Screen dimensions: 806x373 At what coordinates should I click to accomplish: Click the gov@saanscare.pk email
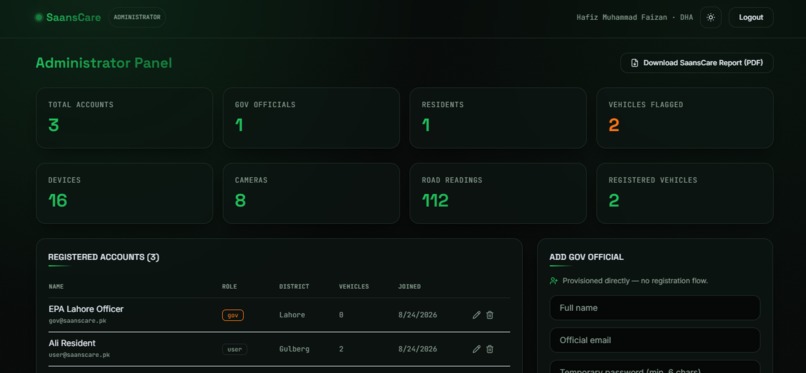[78, 321]
